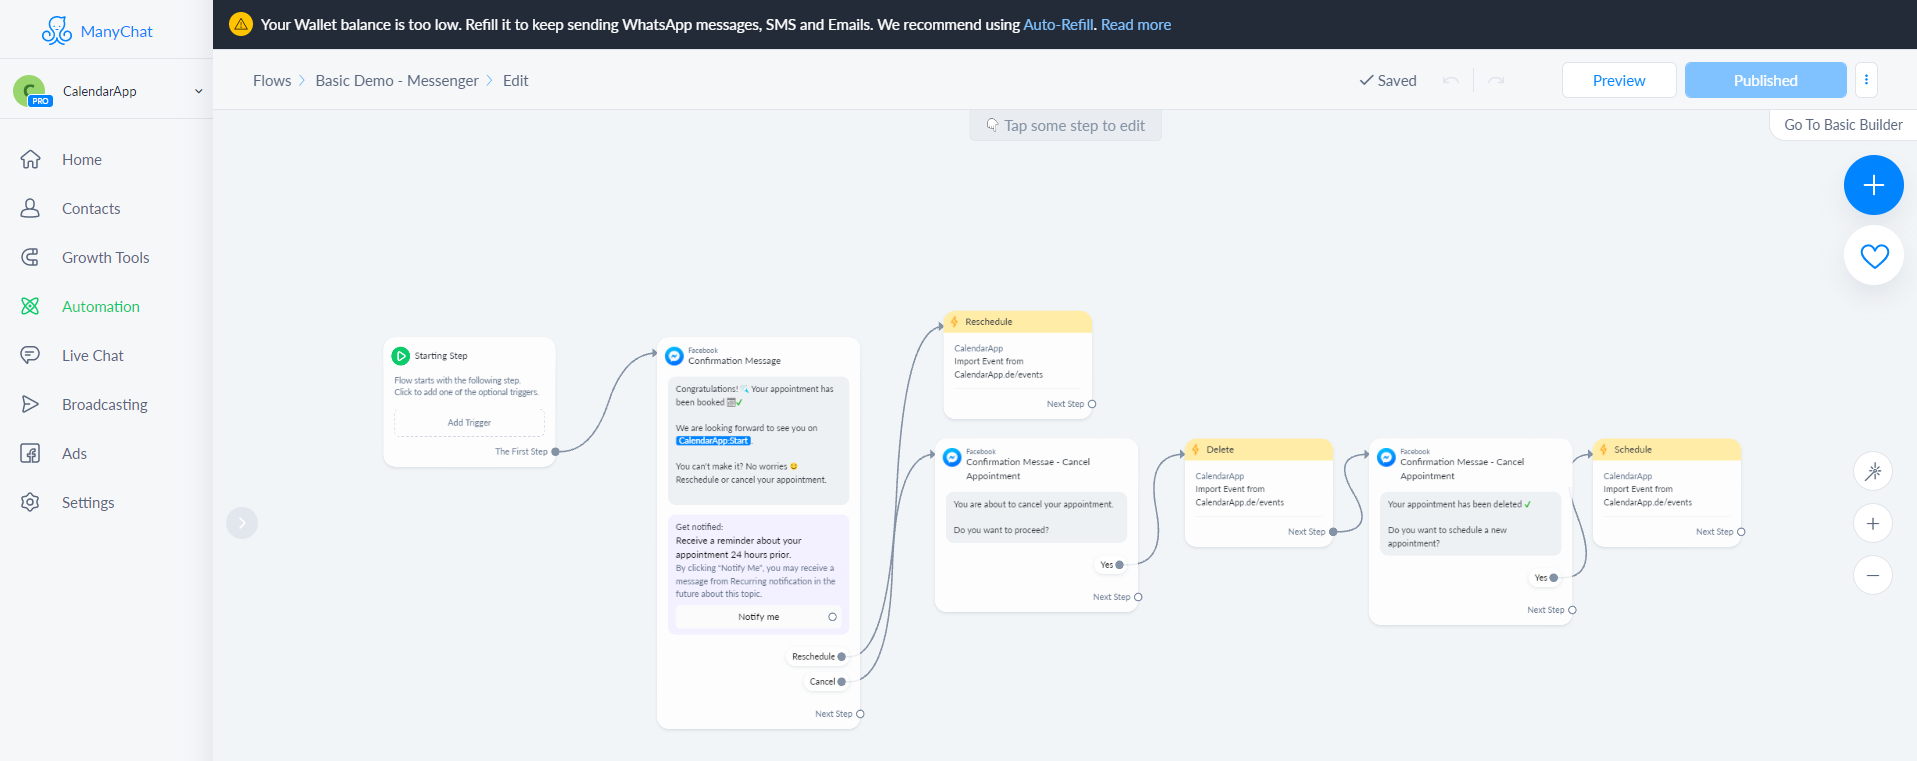Open Basic Demo - Messenger breadcrumb

coord(397,81)
